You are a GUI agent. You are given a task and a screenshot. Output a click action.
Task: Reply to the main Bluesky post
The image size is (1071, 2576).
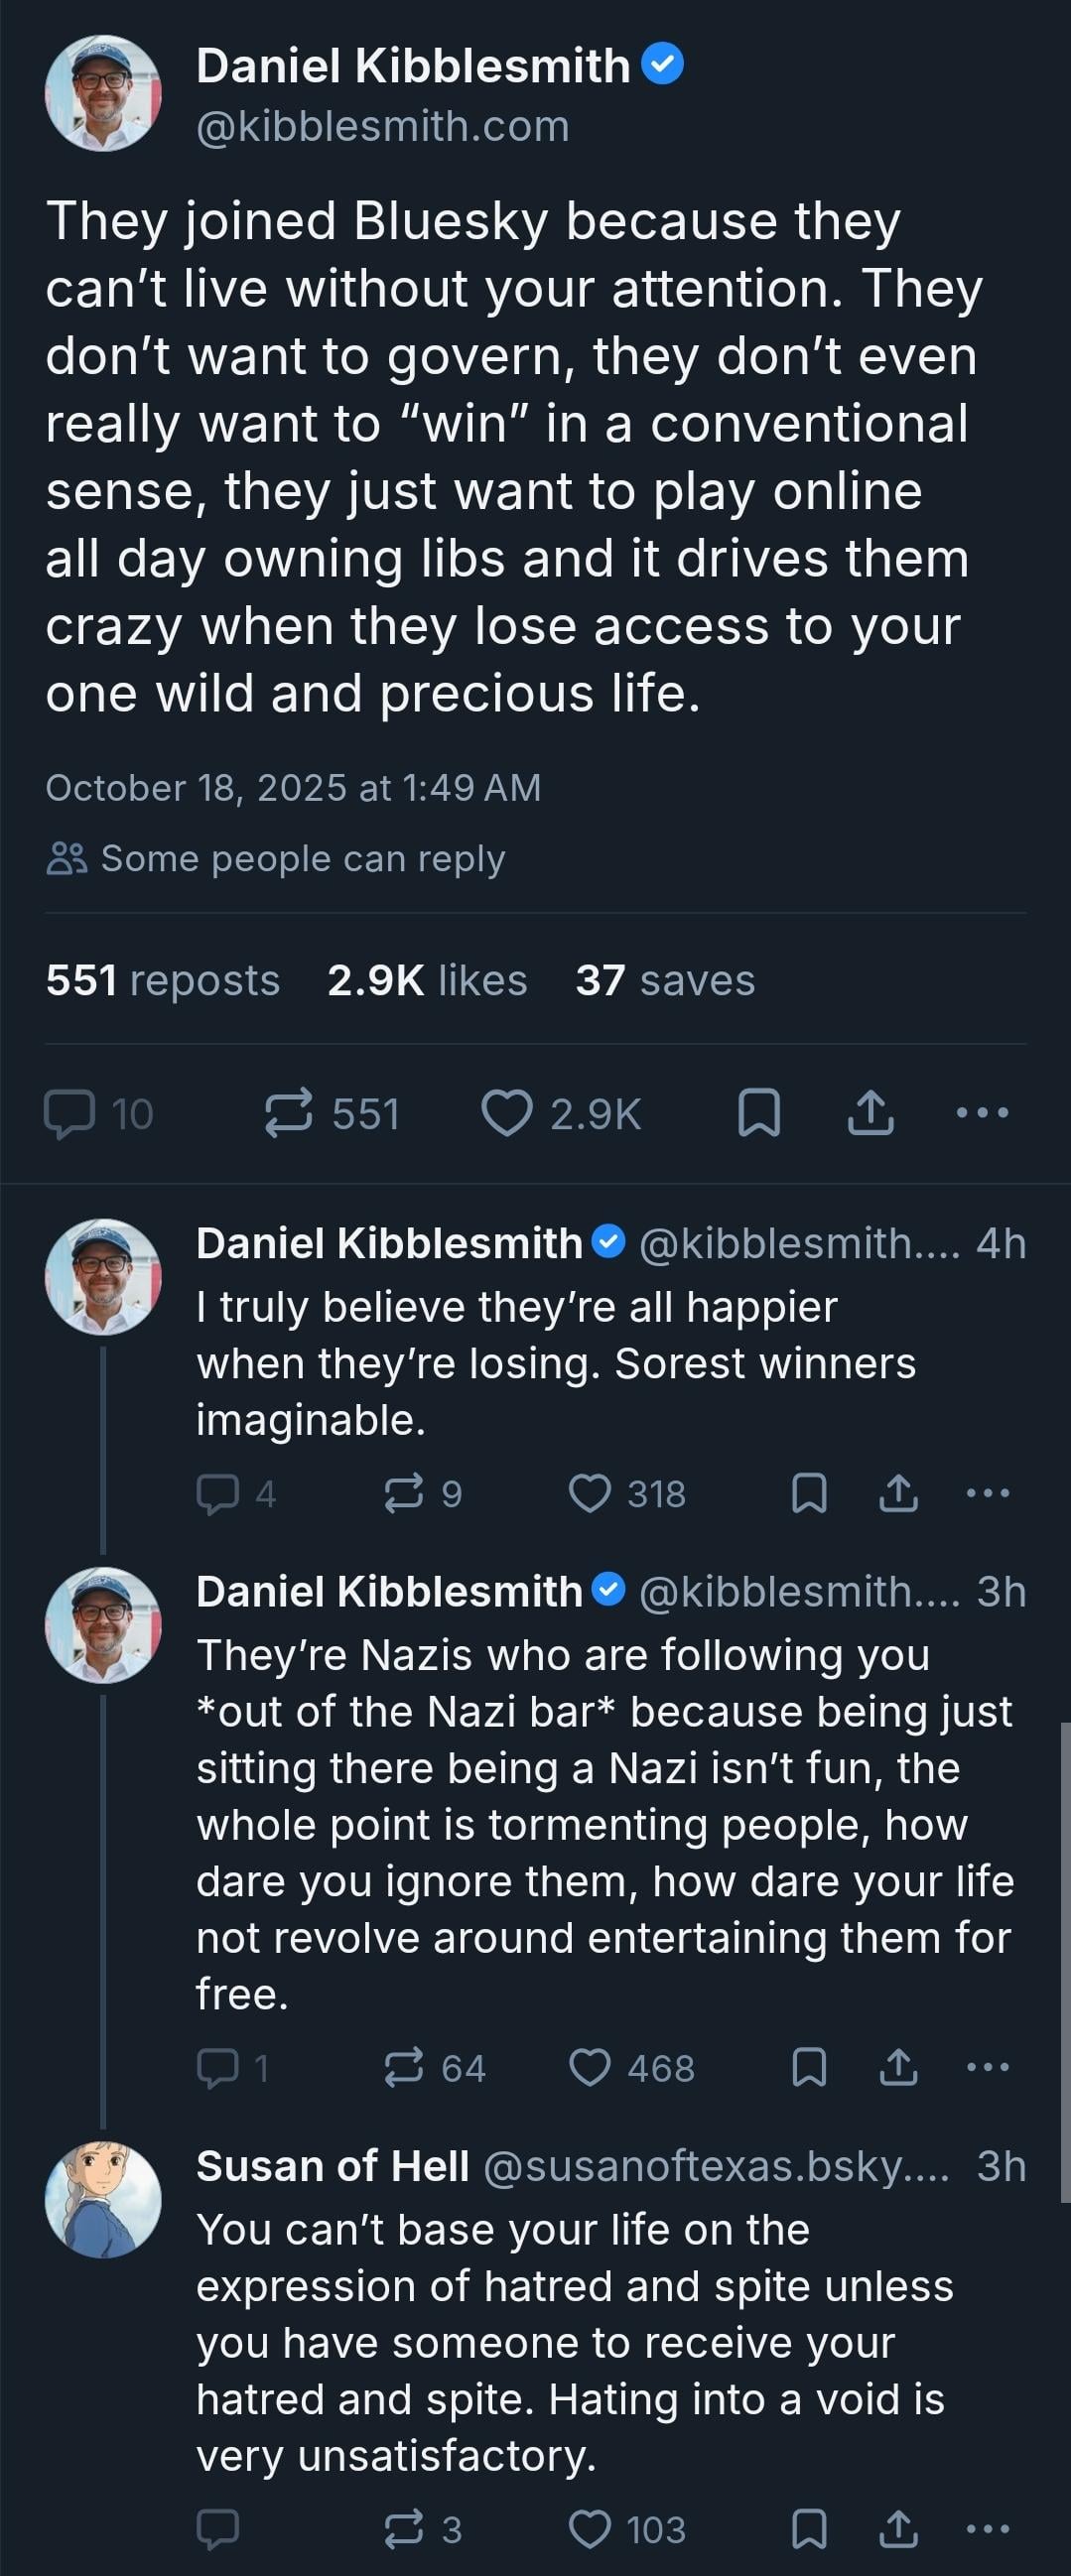(x=70, y=1114)
